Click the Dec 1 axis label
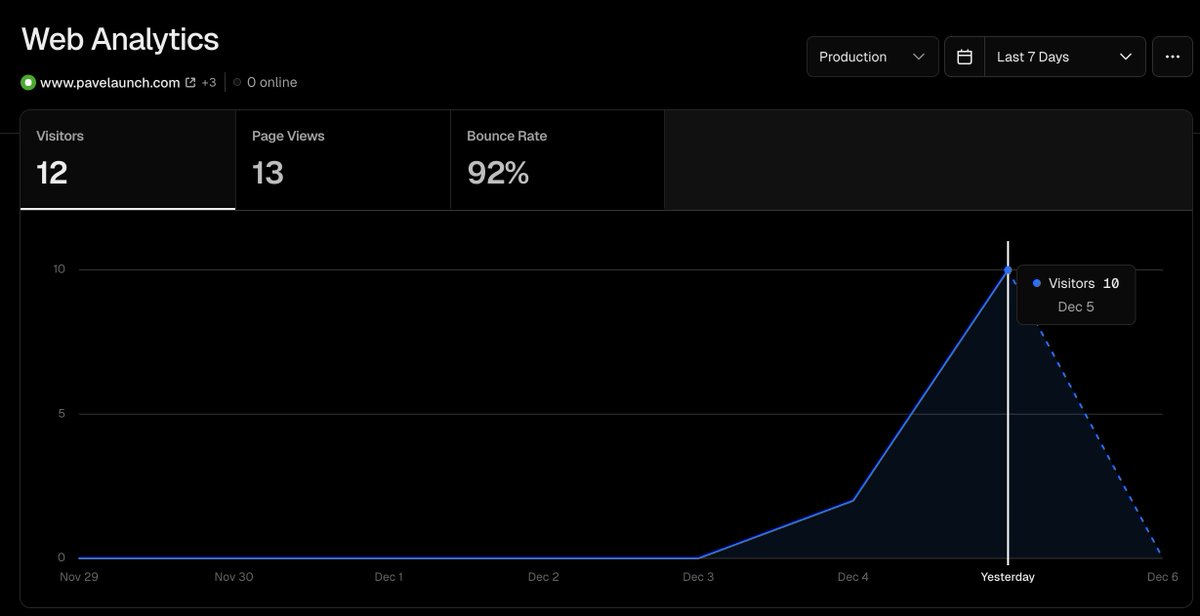 point(388,577)
